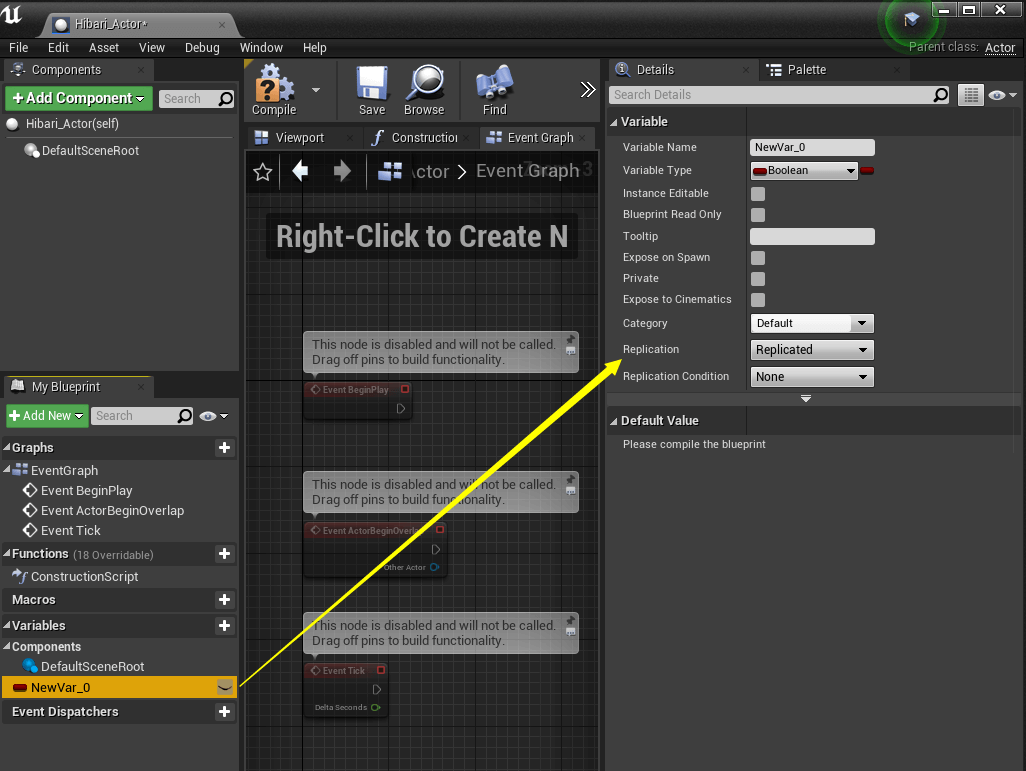Screen dimensions: 1026x771
Task: Switch to the Palette tab
Action: pyautogui.click(x=806, y=70)
